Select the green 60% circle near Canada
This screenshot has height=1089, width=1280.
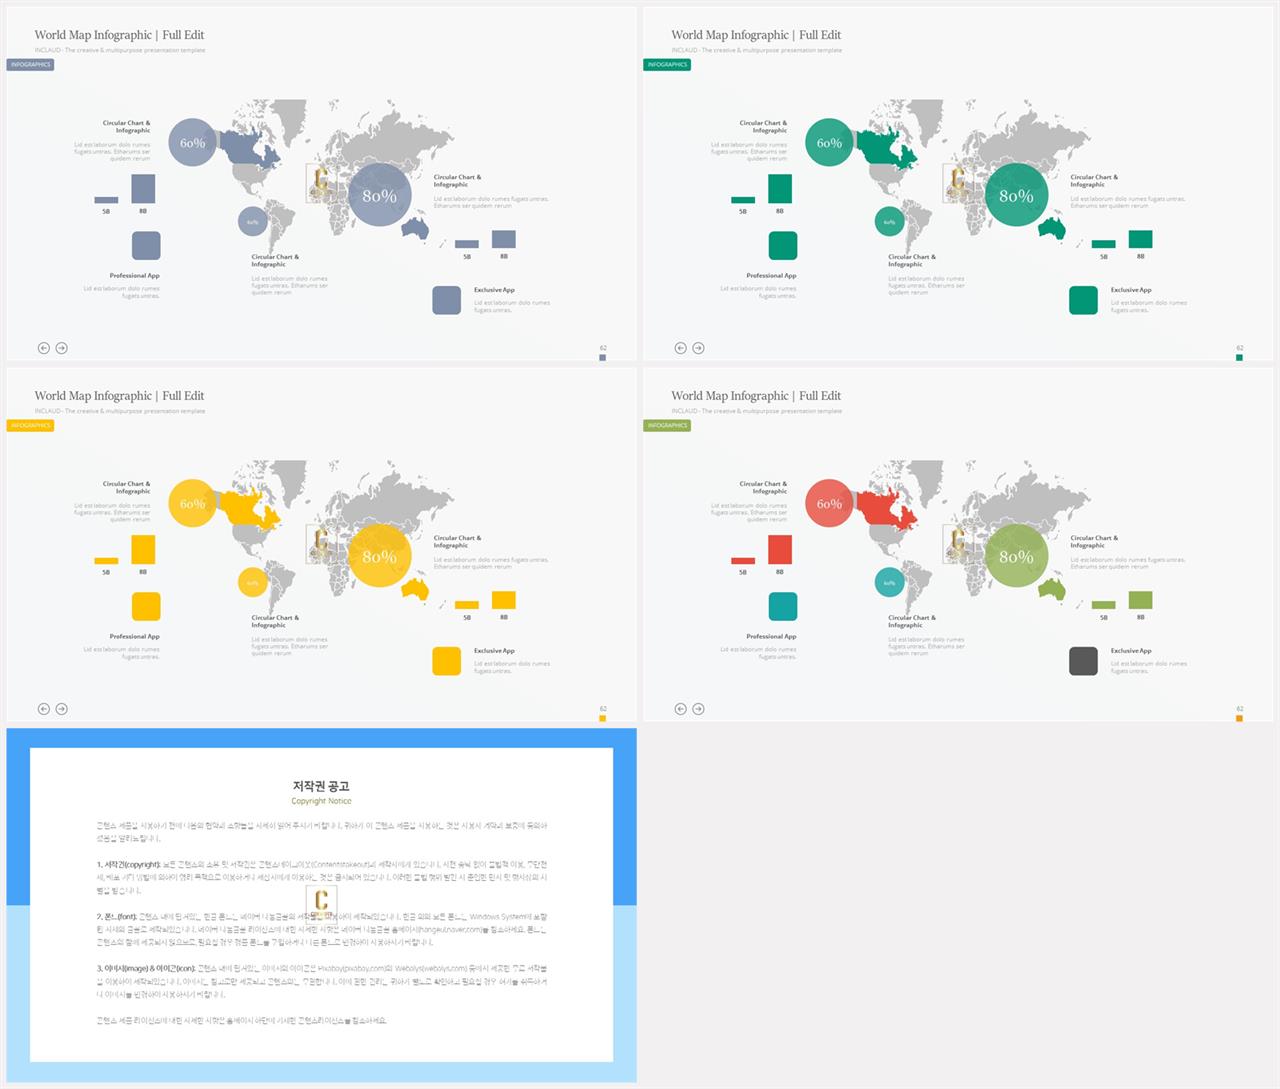pyautogui.click(x=829, y=142)
